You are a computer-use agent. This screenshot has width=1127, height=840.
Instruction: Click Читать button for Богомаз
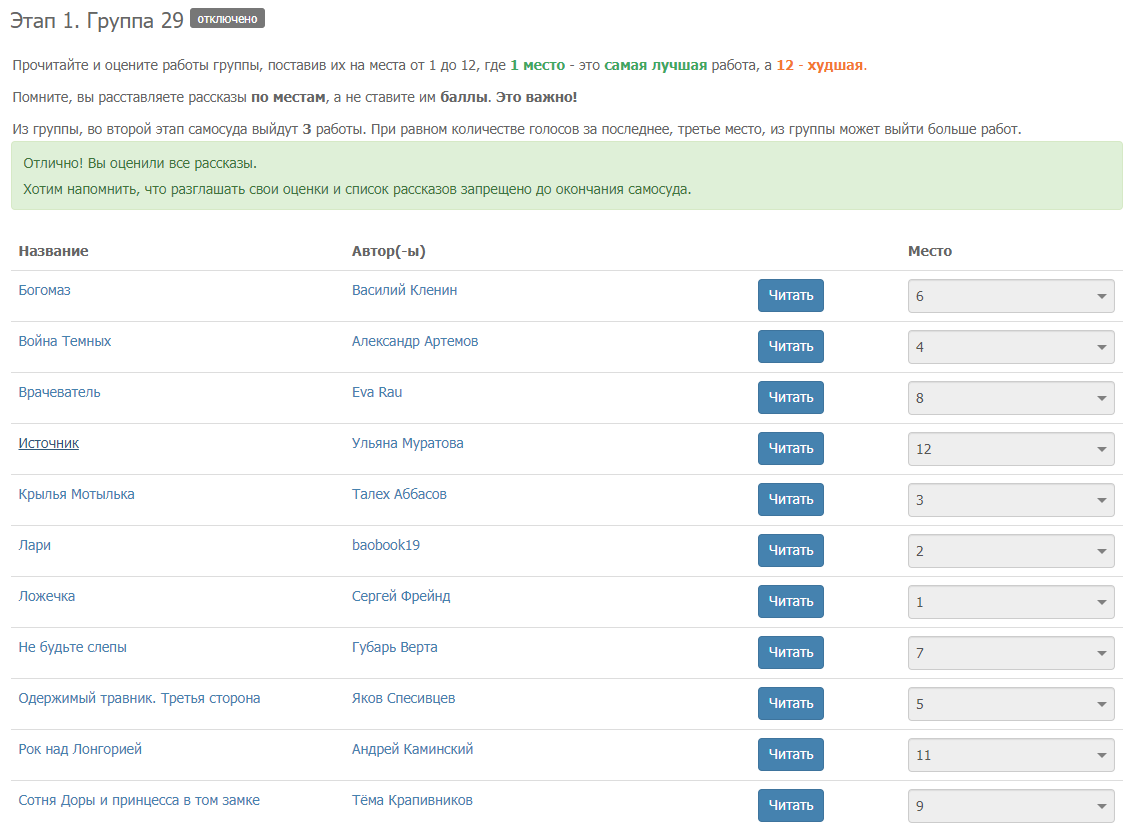(790, 296)
